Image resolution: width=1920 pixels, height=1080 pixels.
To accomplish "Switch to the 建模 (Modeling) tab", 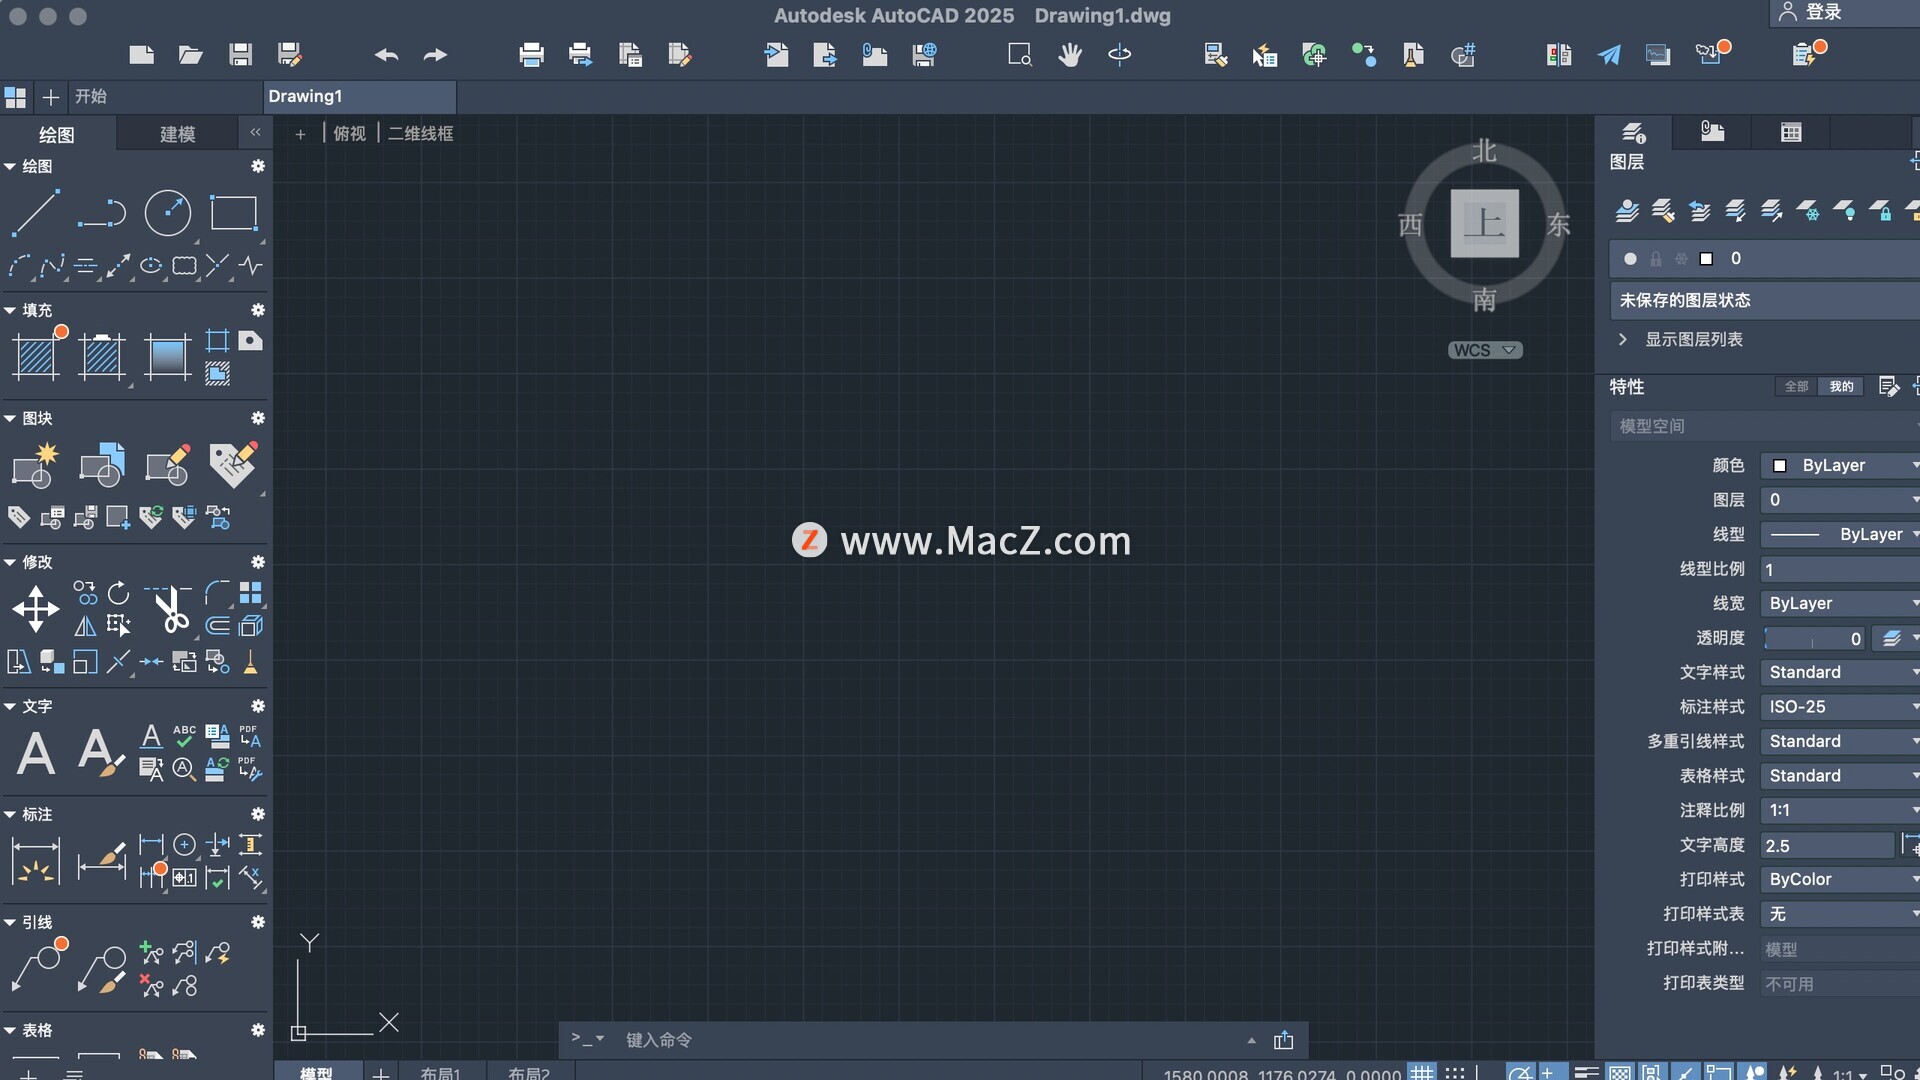I will point(178,134).
